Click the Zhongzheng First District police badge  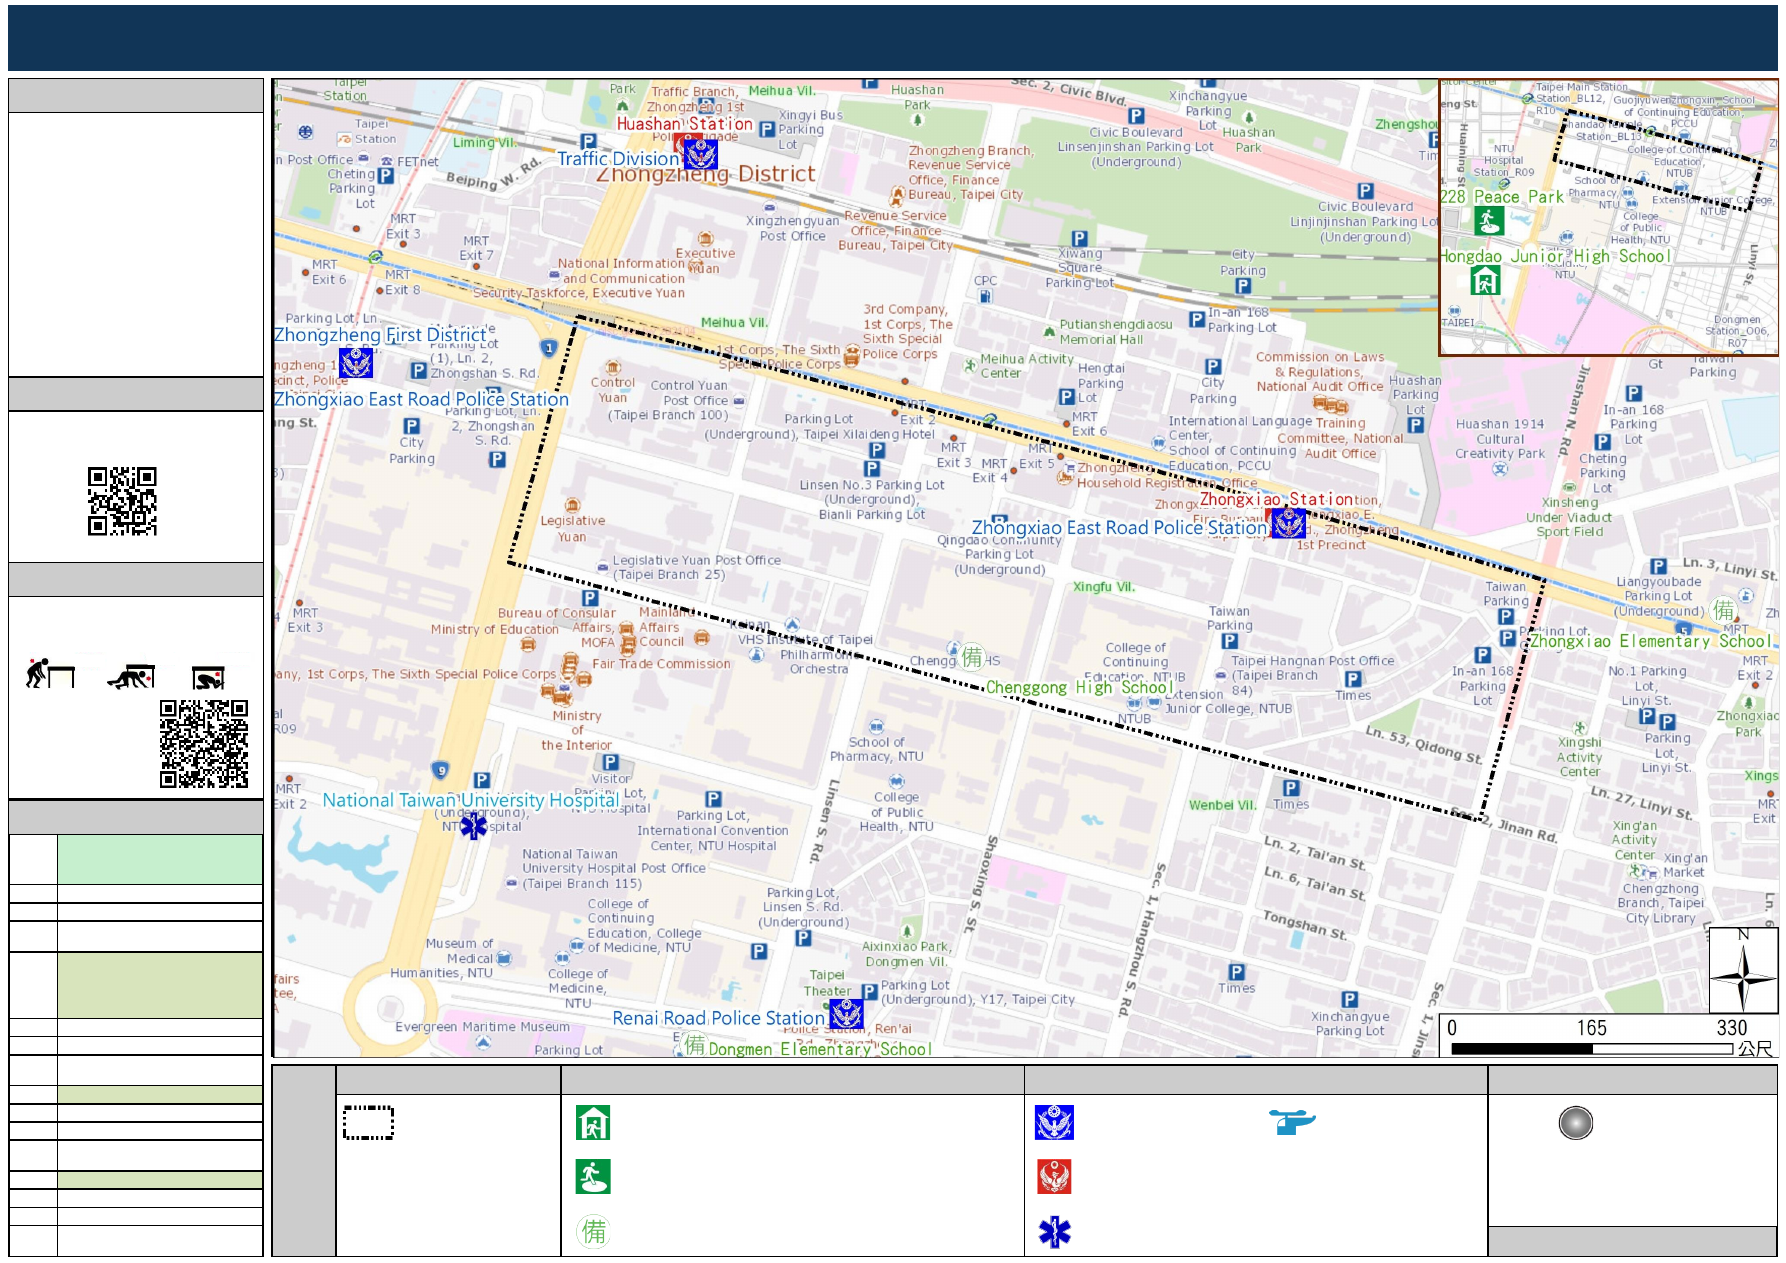(x=356, y=362)
